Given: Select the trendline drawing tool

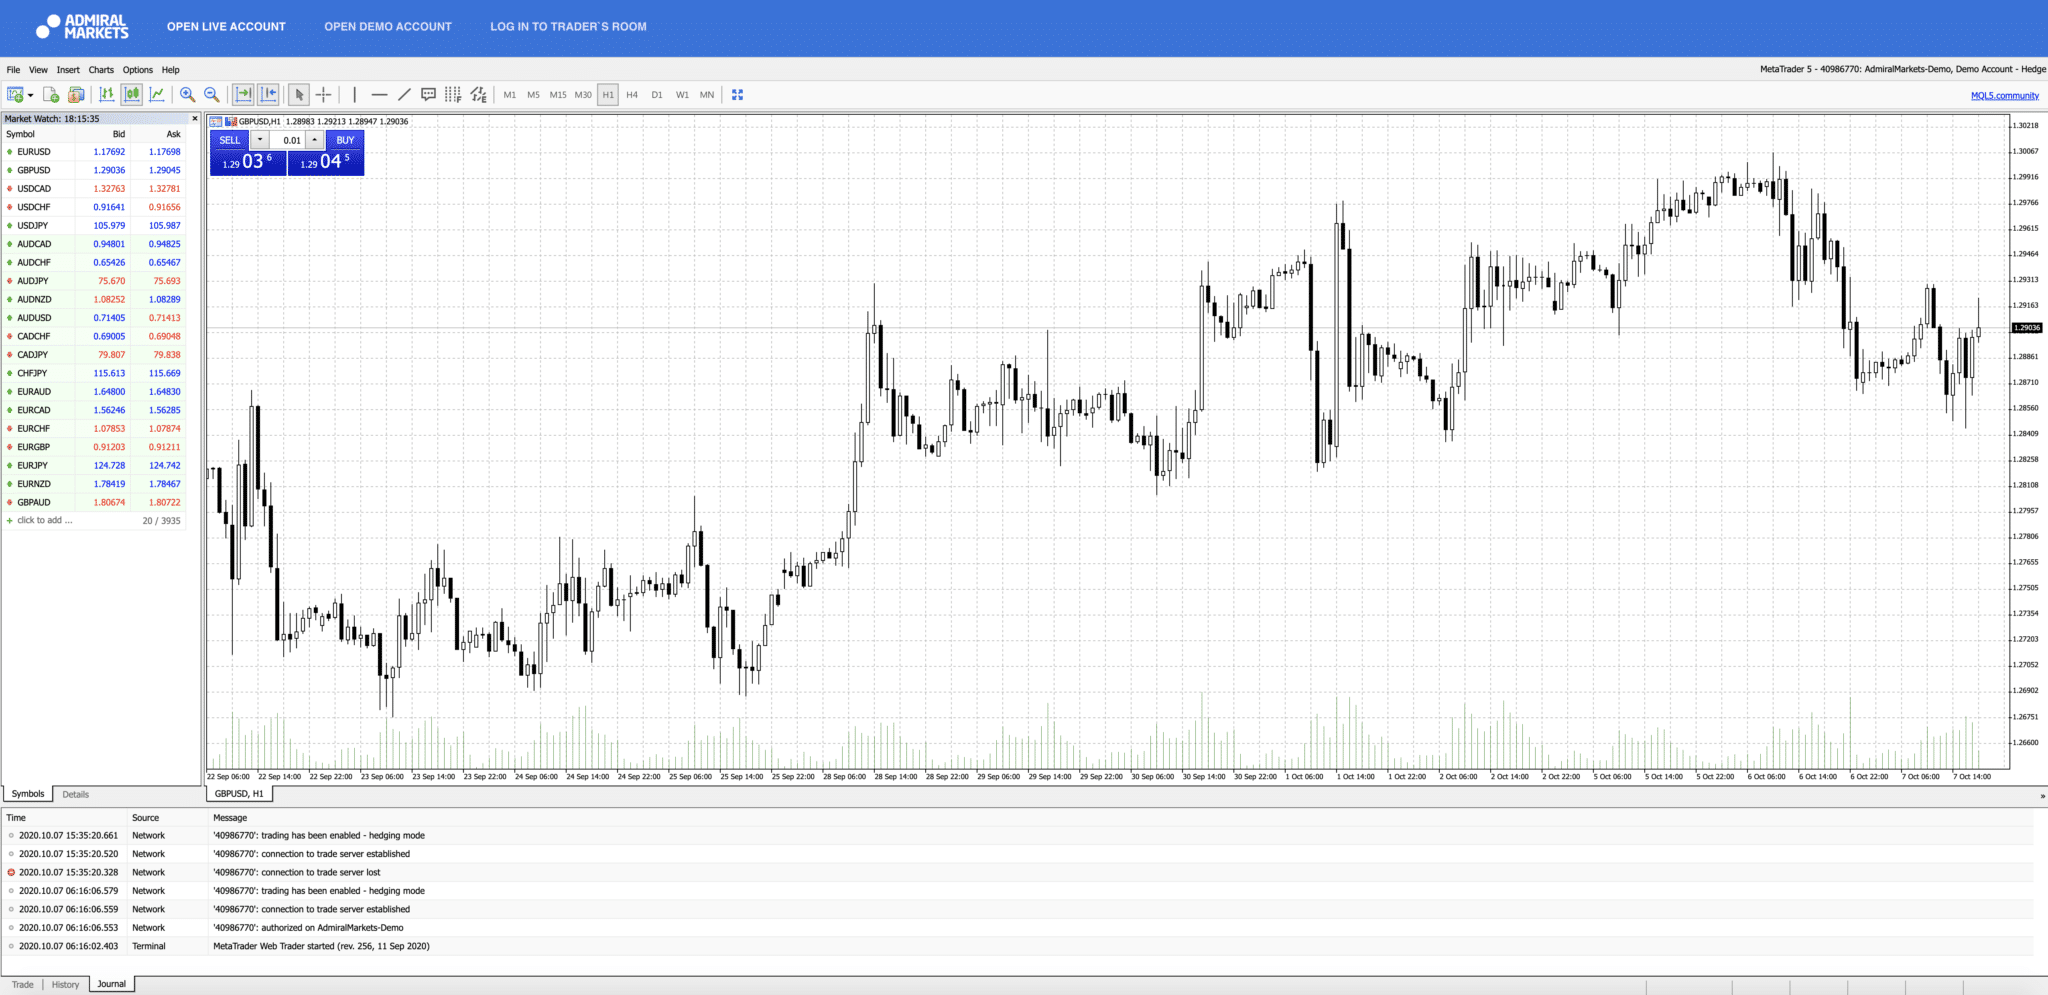Looking at the screenshot, I should pos(404,94).
